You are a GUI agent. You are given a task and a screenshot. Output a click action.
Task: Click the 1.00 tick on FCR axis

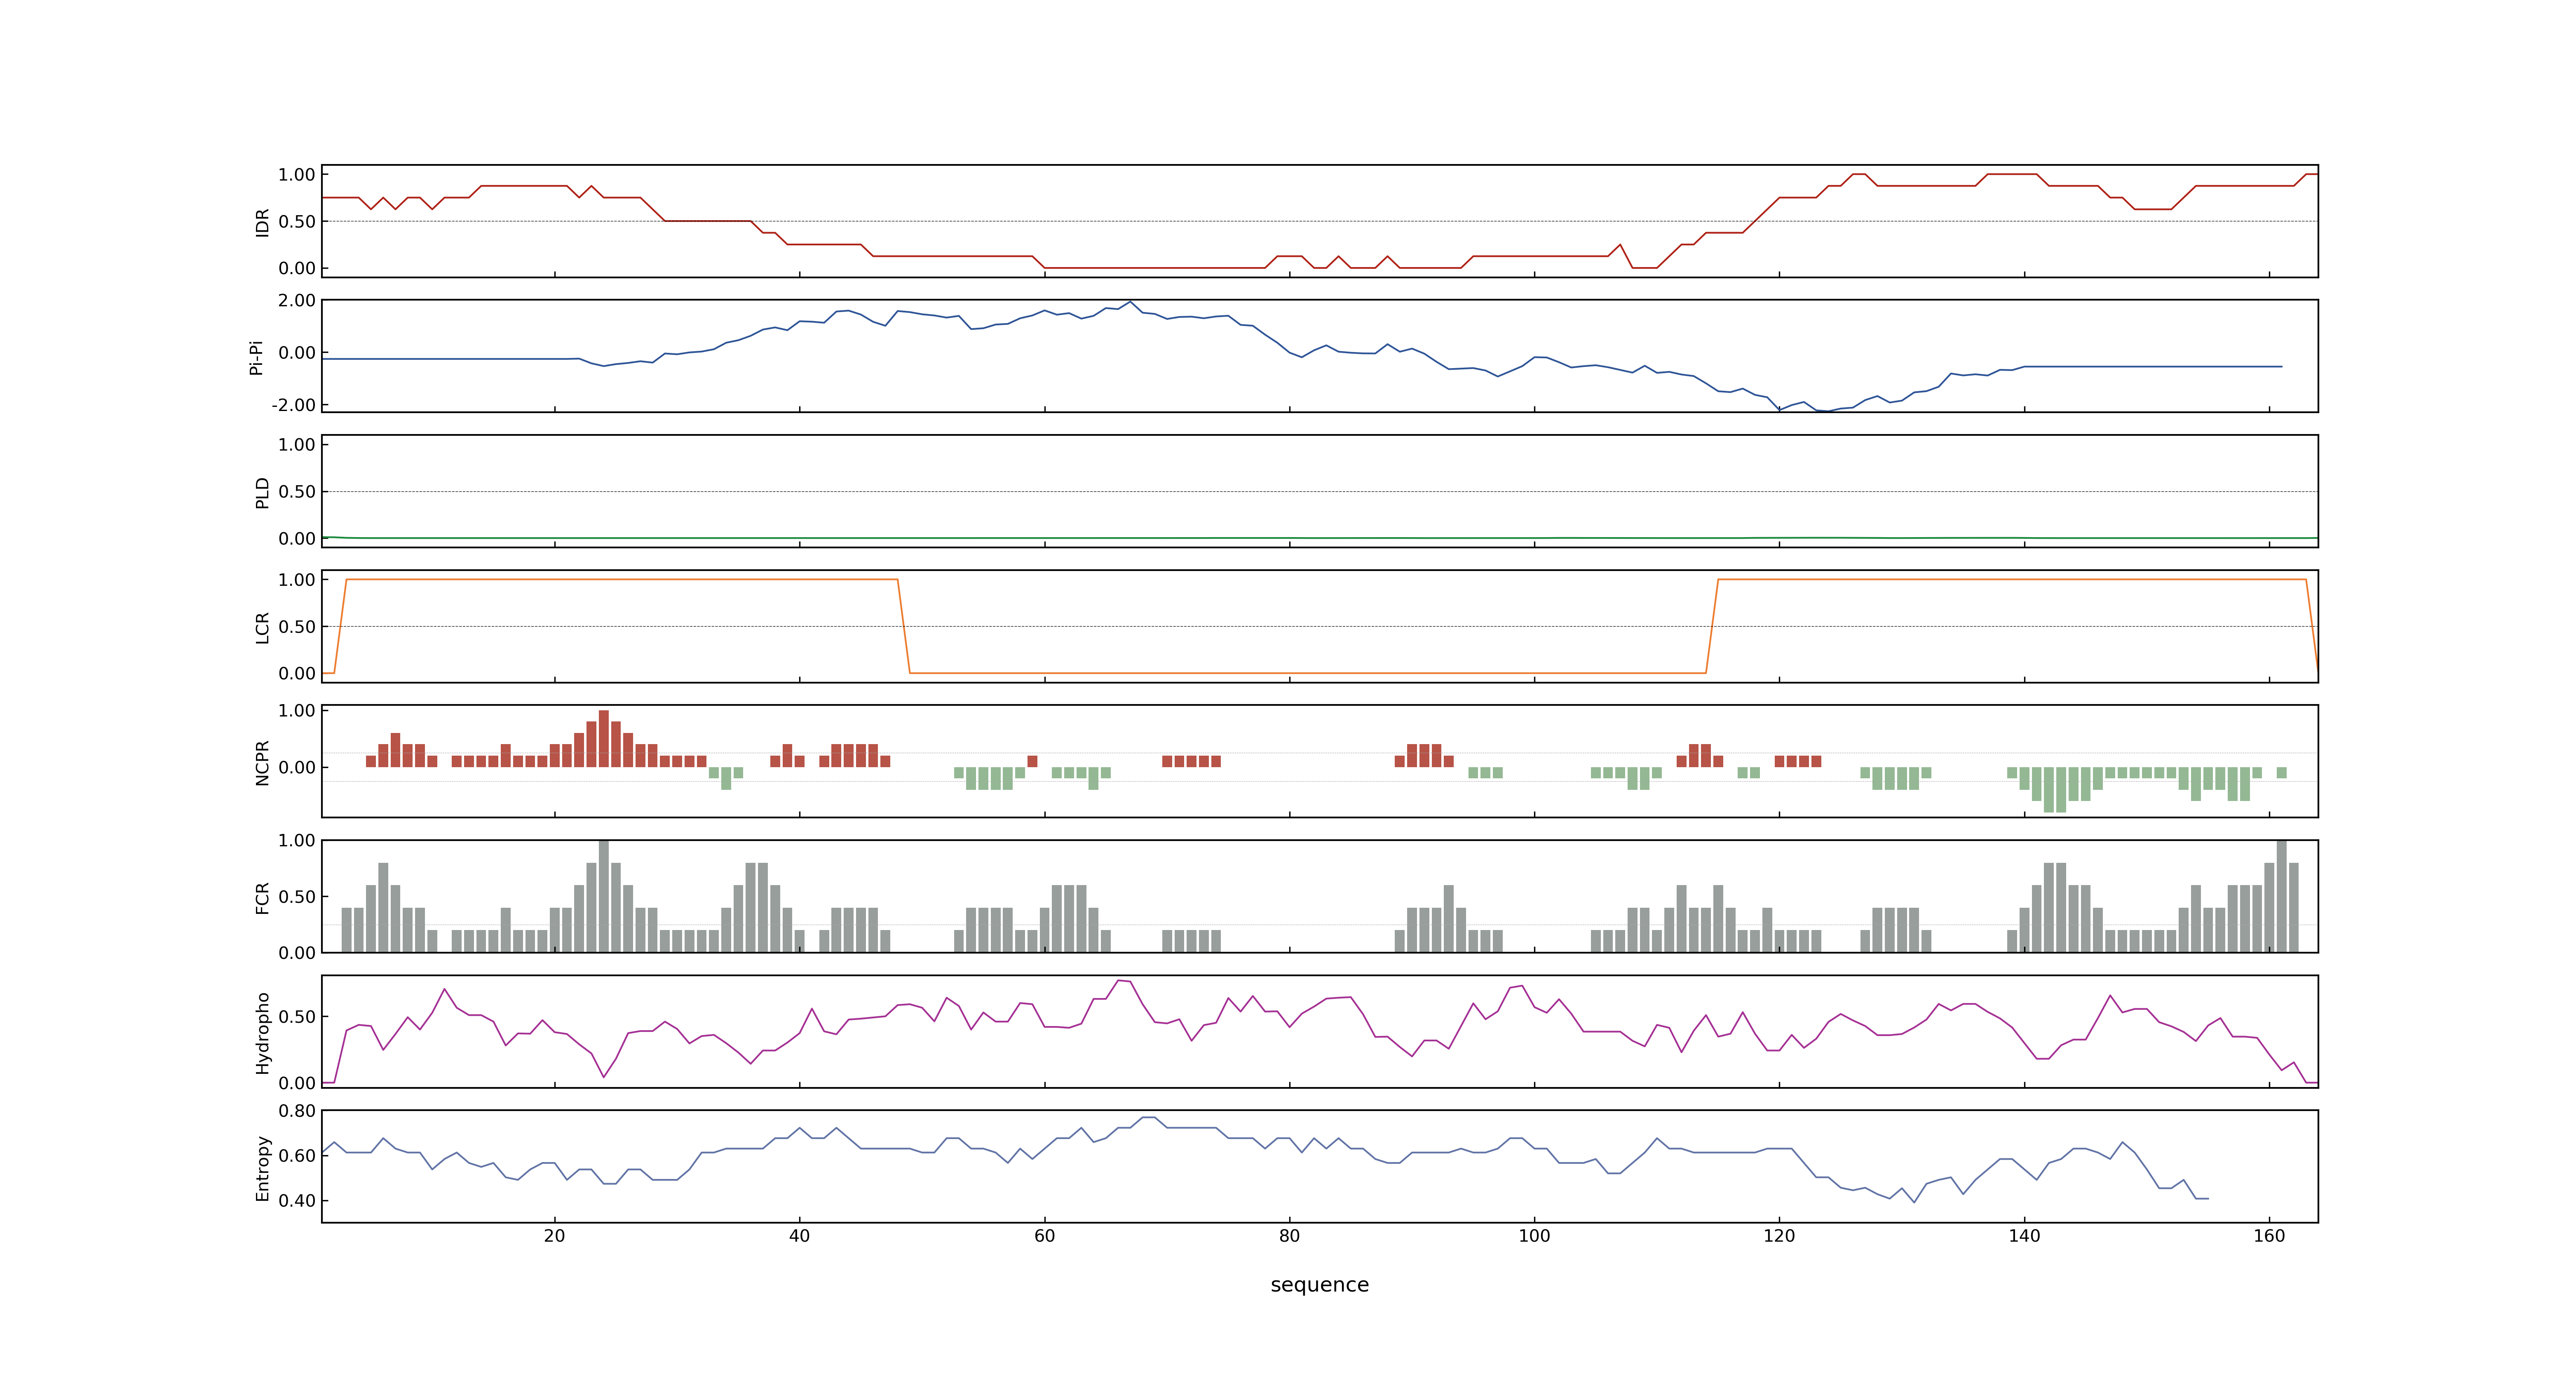[297, 841]
